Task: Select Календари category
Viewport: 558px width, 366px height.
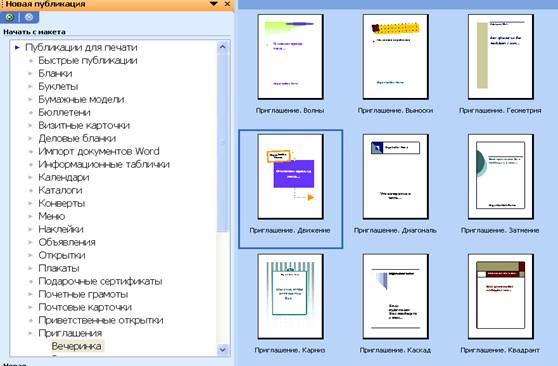Action: (64, 177)
